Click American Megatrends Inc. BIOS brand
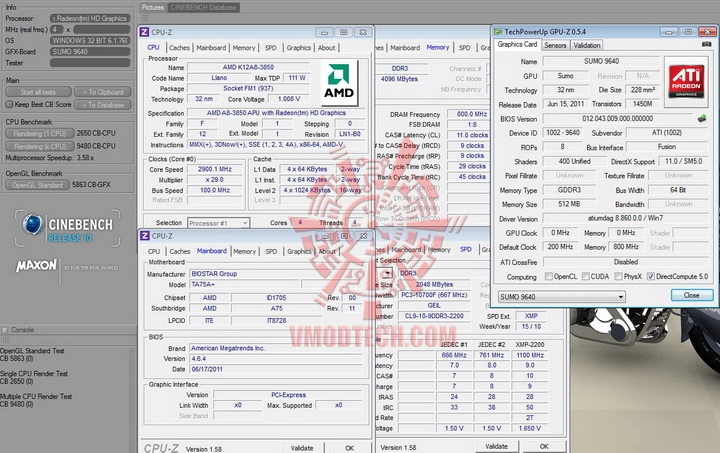 point(276,348)
